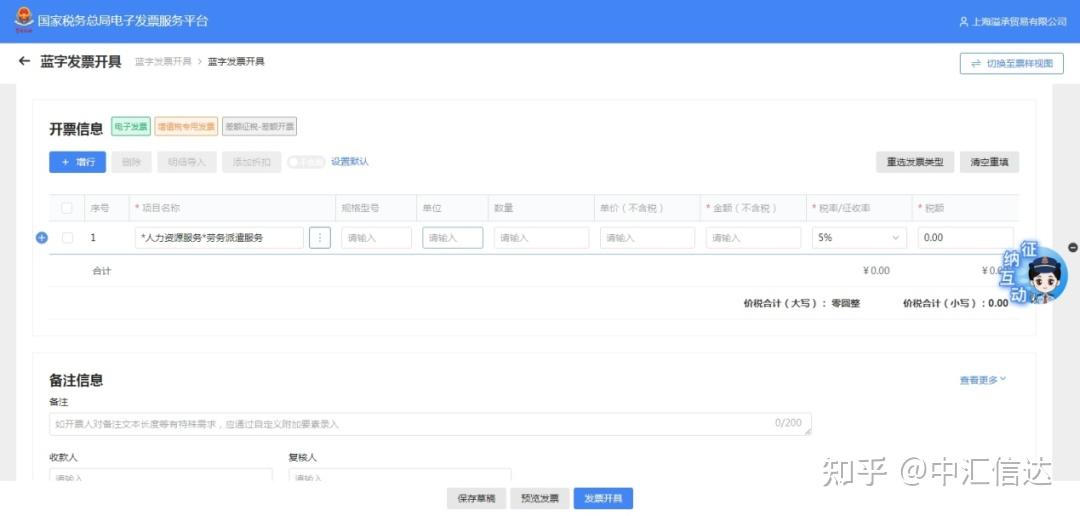Click the disabled 删除 button

click(132, 163)
